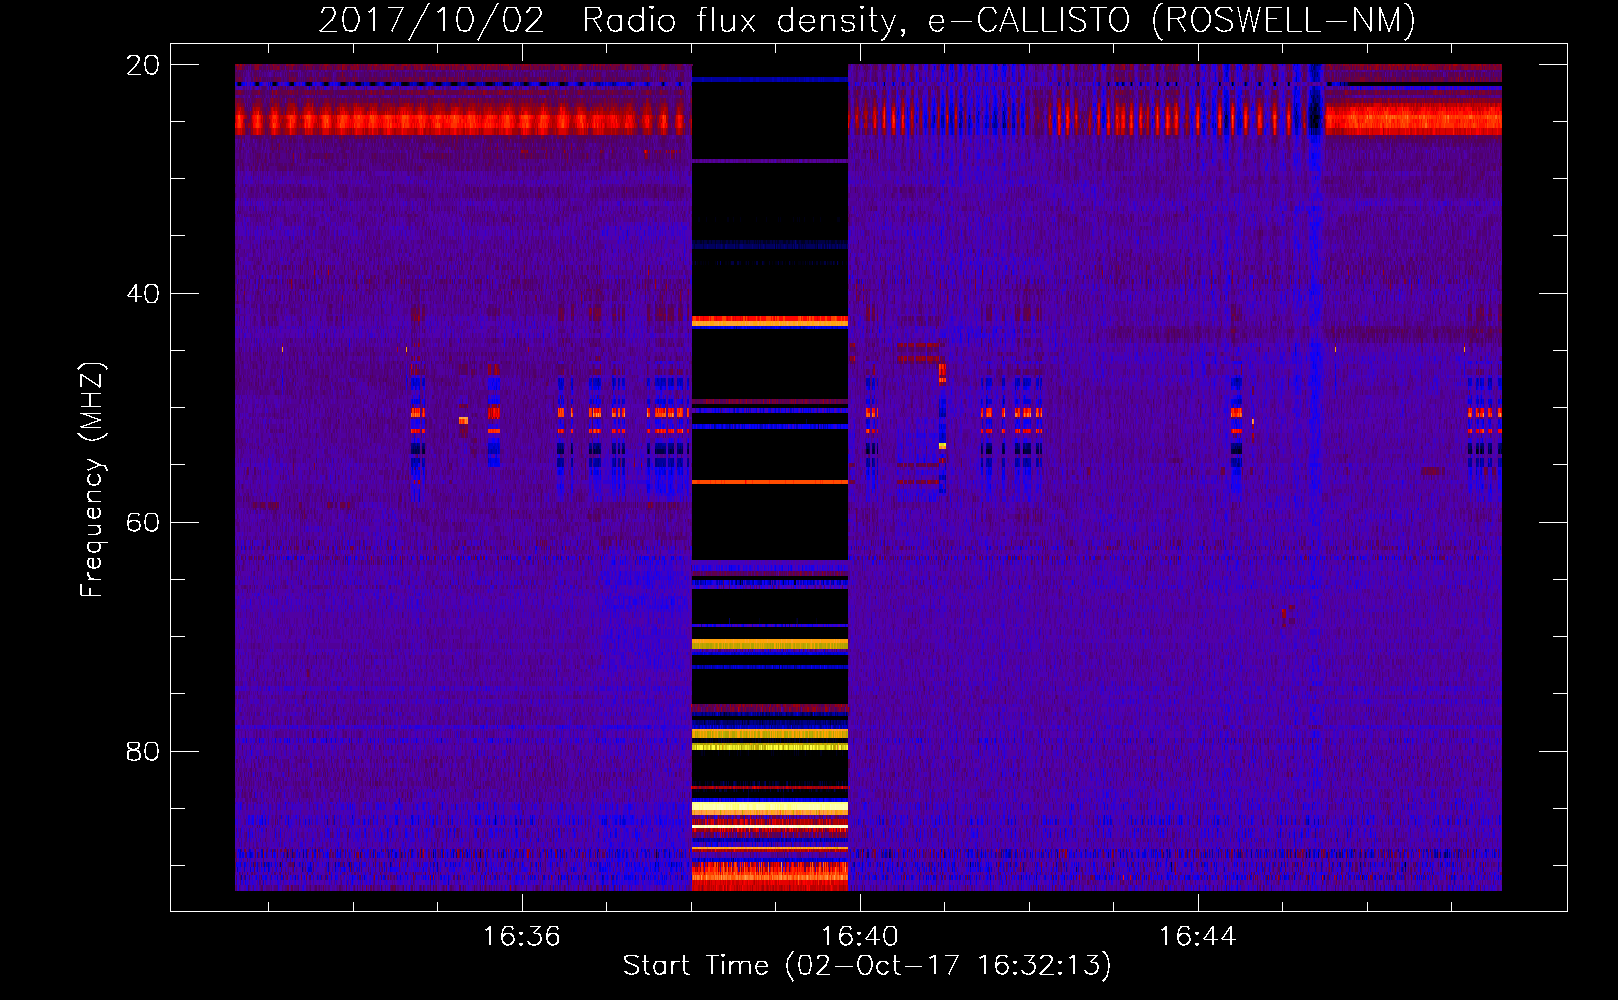Click the 16:36 time tick label
This screenshot has height=1000, width=1618.
click(x=521, y=937)
